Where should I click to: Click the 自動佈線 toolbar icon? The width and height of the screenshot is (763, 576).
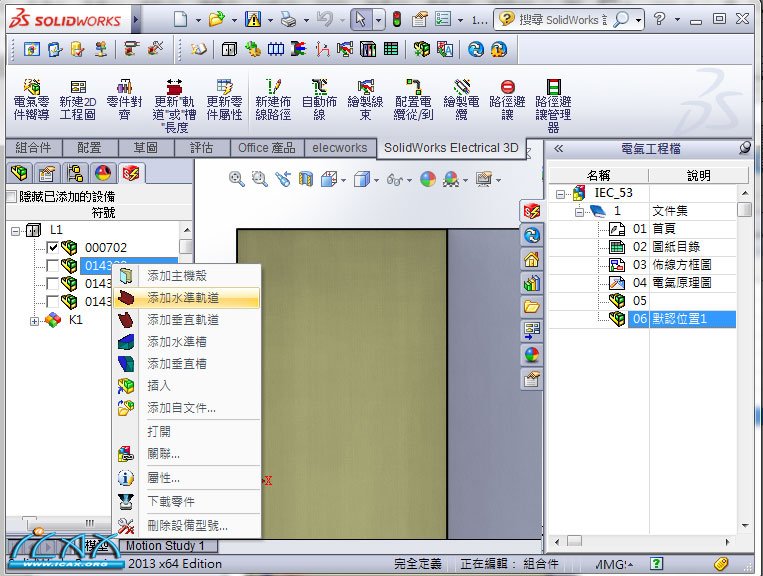[319, 100]
